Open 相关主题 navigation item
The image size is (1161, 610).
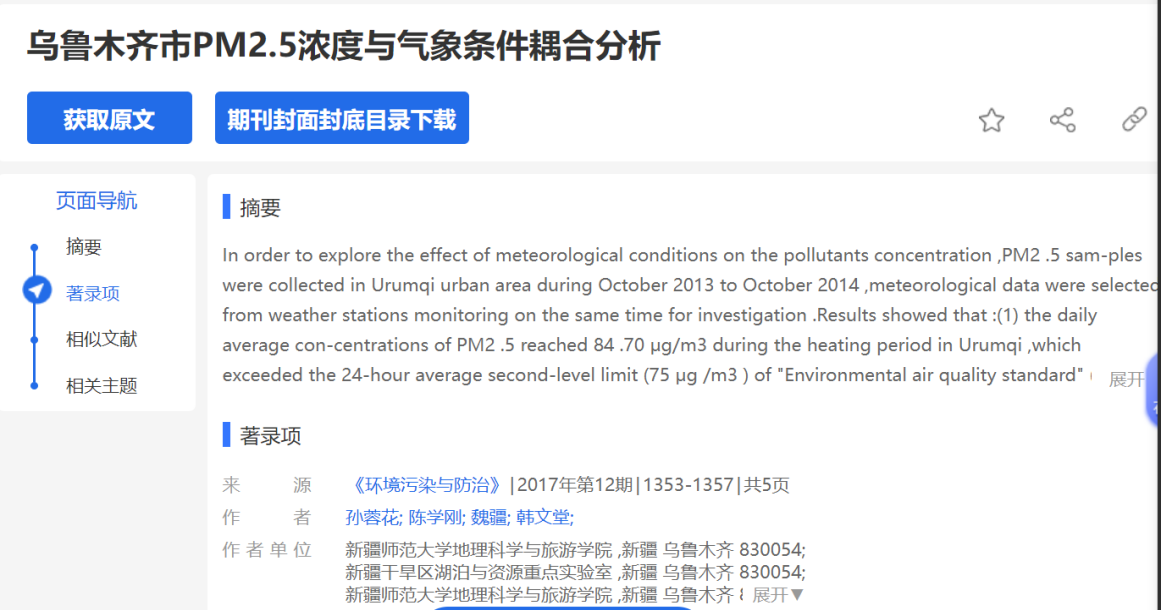101,385
